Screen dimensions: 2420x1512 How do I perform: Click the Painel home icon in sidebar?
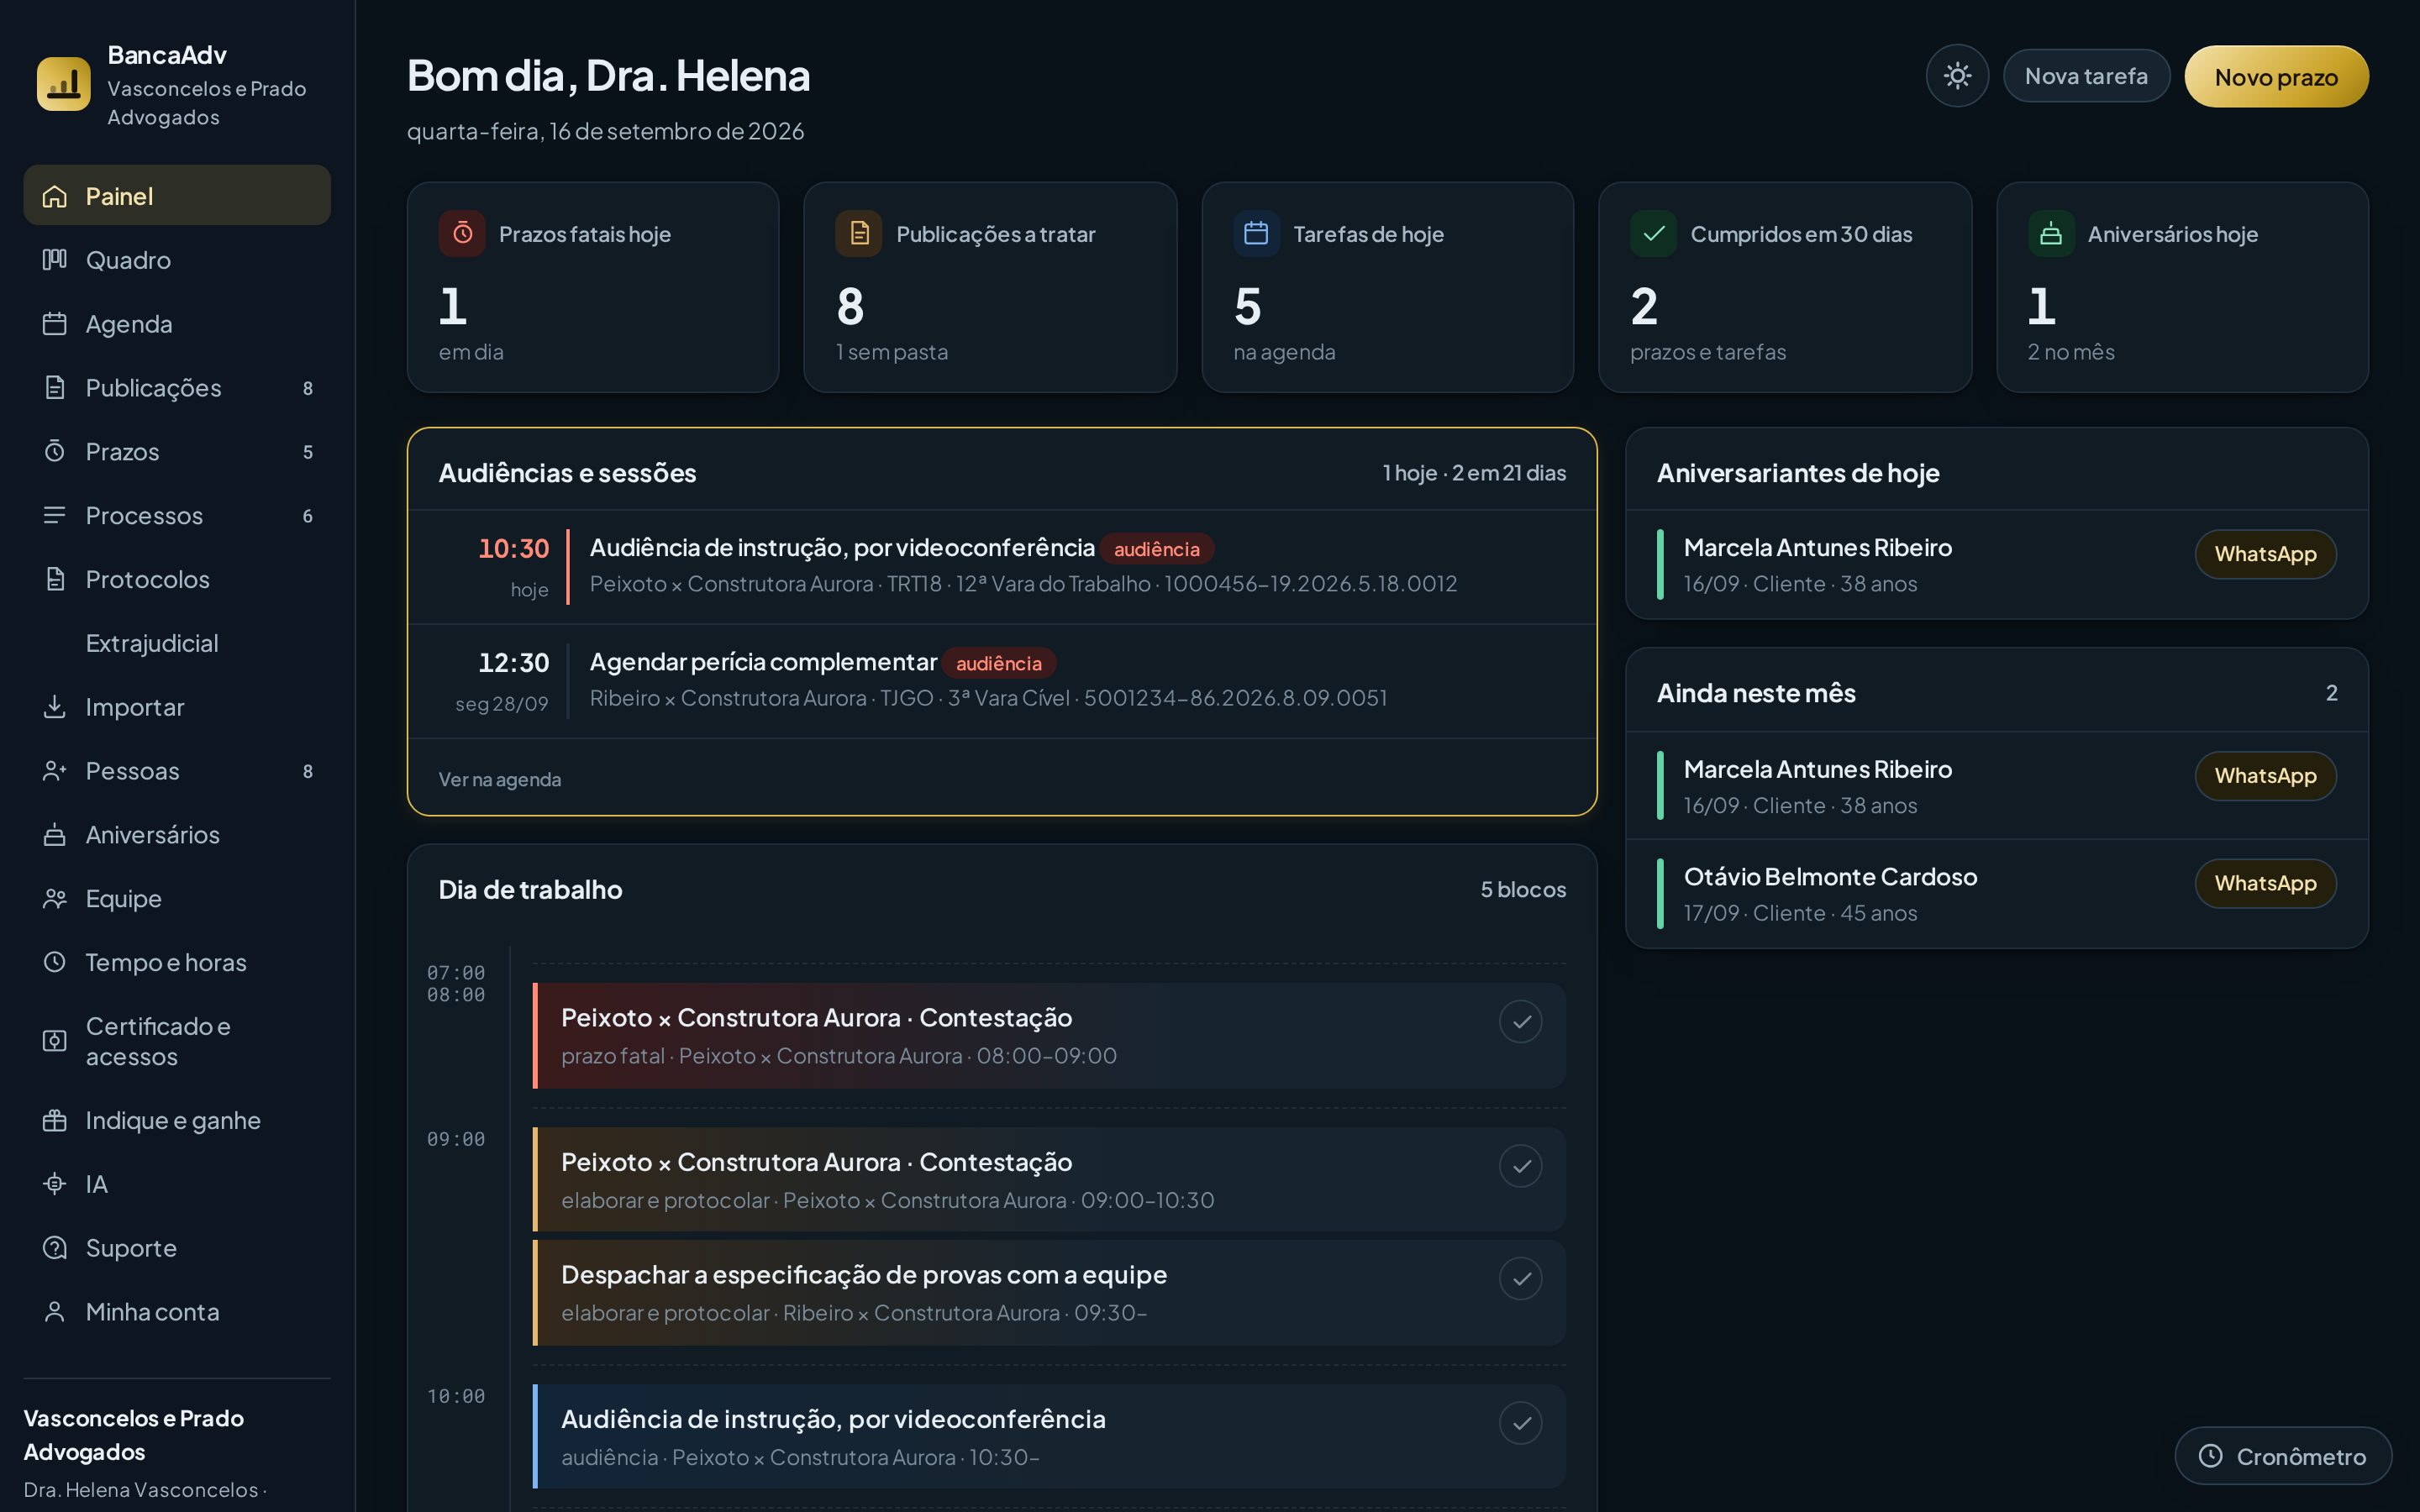55,196
